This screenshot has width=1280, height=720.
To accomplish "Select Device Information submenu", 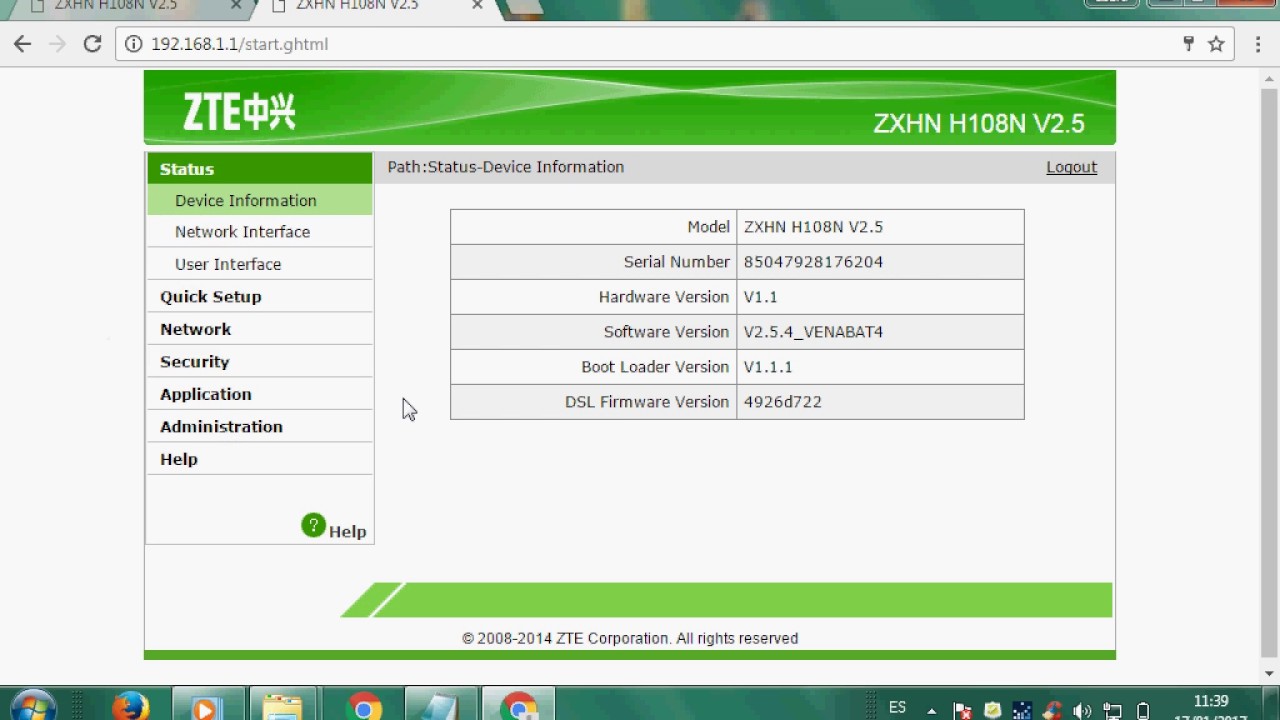I will pyautogui.click(x=260, y=200).
